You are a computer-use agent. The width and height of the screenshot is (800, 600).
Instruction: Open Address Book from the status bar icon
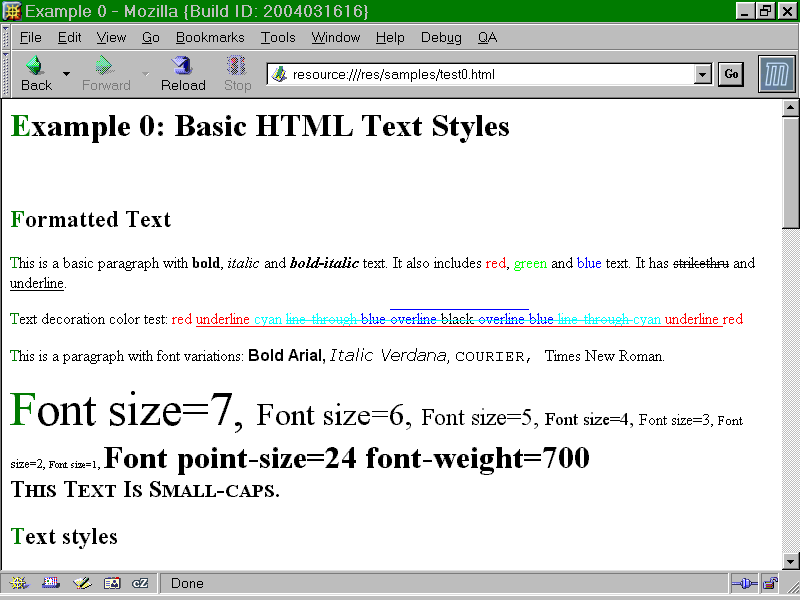point(111,583)
